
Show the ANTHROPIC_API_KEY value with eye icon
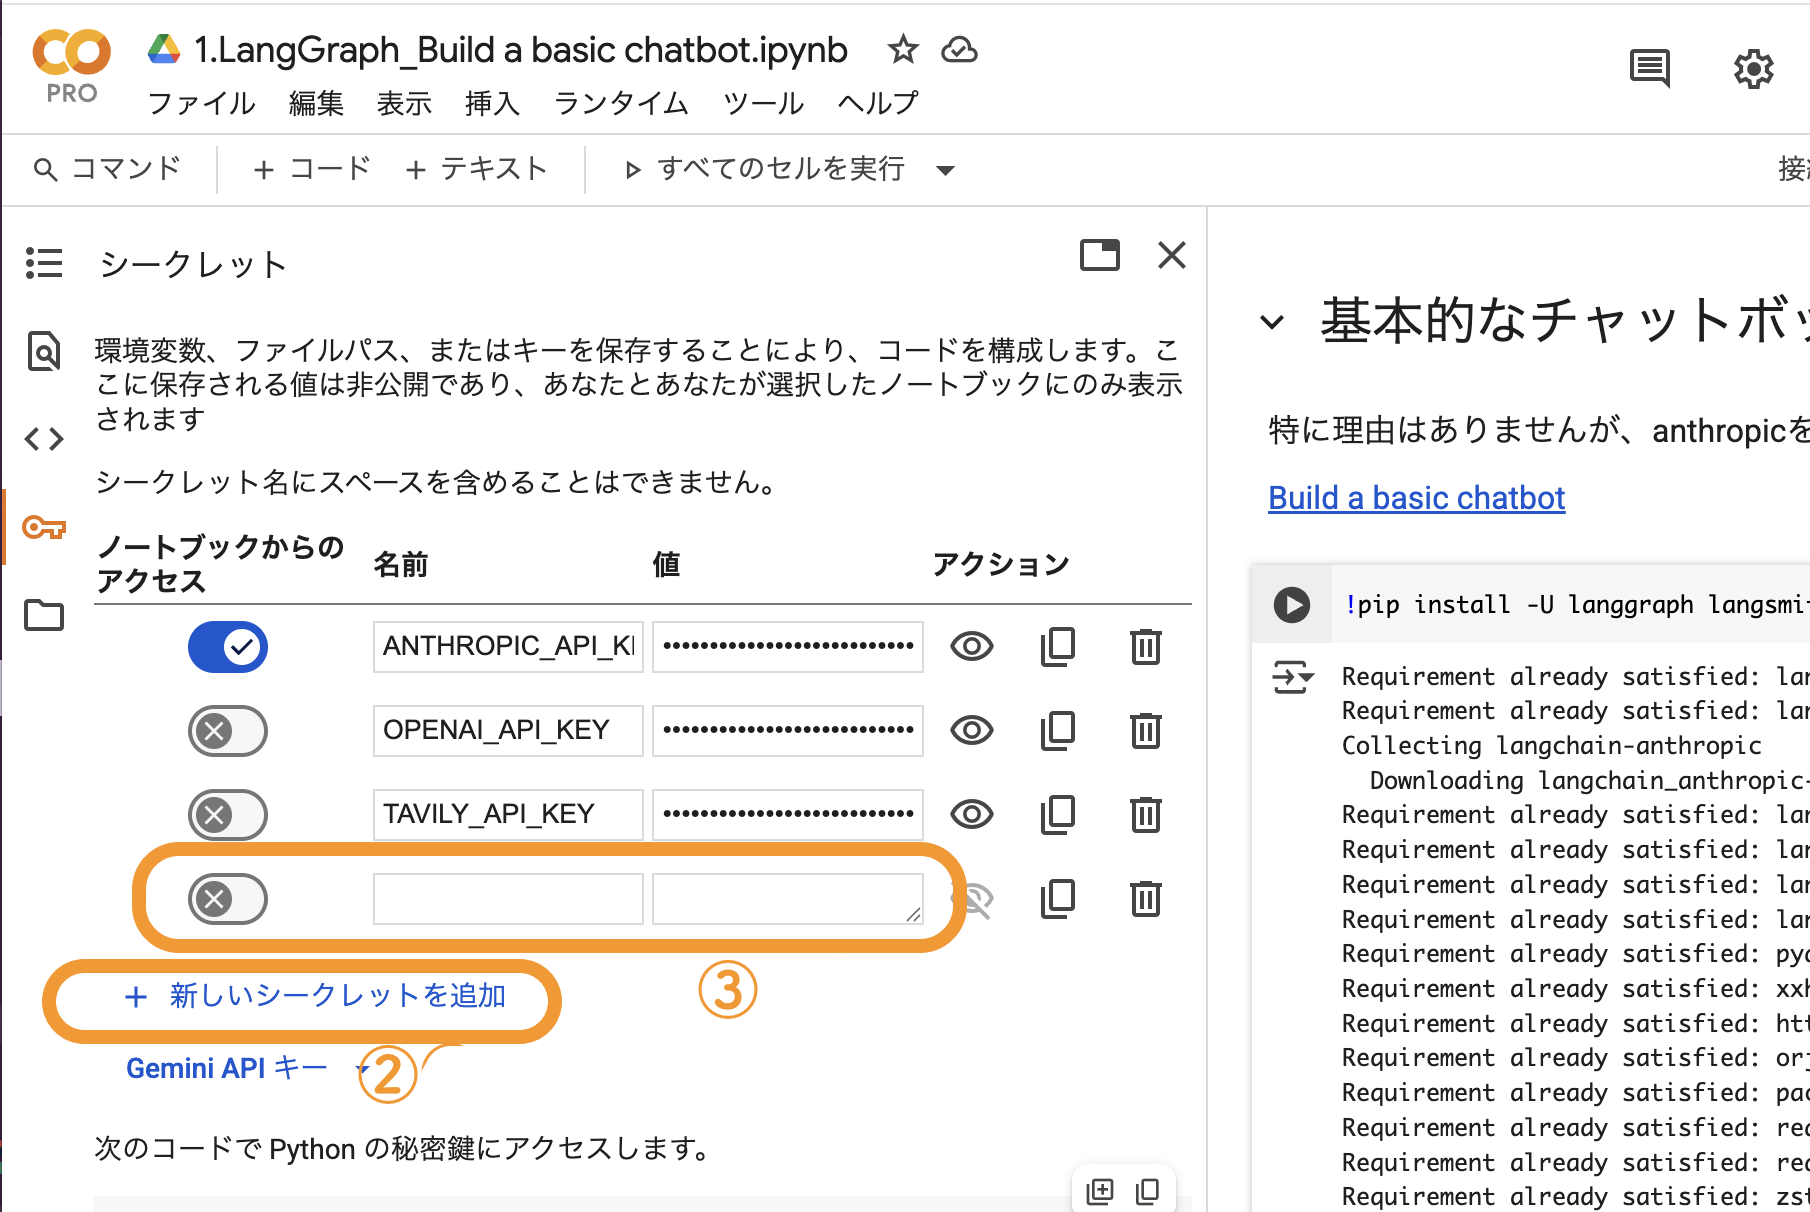(x=972, y=647)
